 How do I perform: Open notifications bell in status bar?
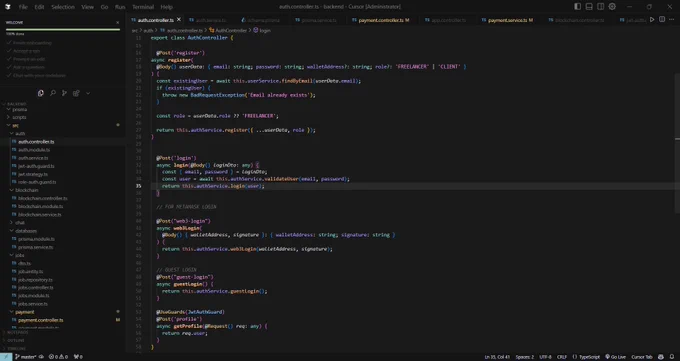point(672,357)
